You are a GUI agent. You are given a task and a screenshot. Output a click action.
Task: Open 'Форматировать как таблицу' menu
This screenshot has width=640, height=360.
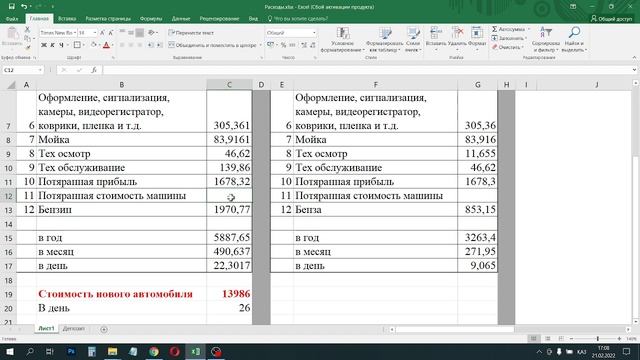(x=384, y=40)
